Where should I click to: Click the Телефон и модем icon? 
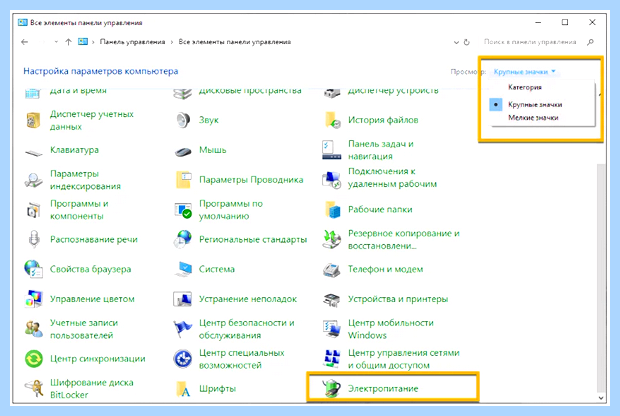pyautogui.click(x=331, y=269)
